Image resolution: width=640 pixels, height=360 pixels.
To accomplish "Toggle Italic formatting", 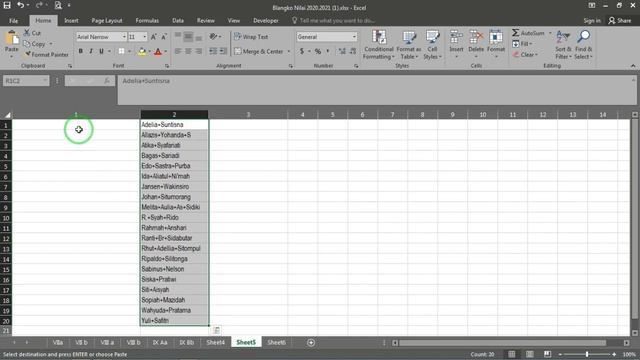I will pos(91,51).
